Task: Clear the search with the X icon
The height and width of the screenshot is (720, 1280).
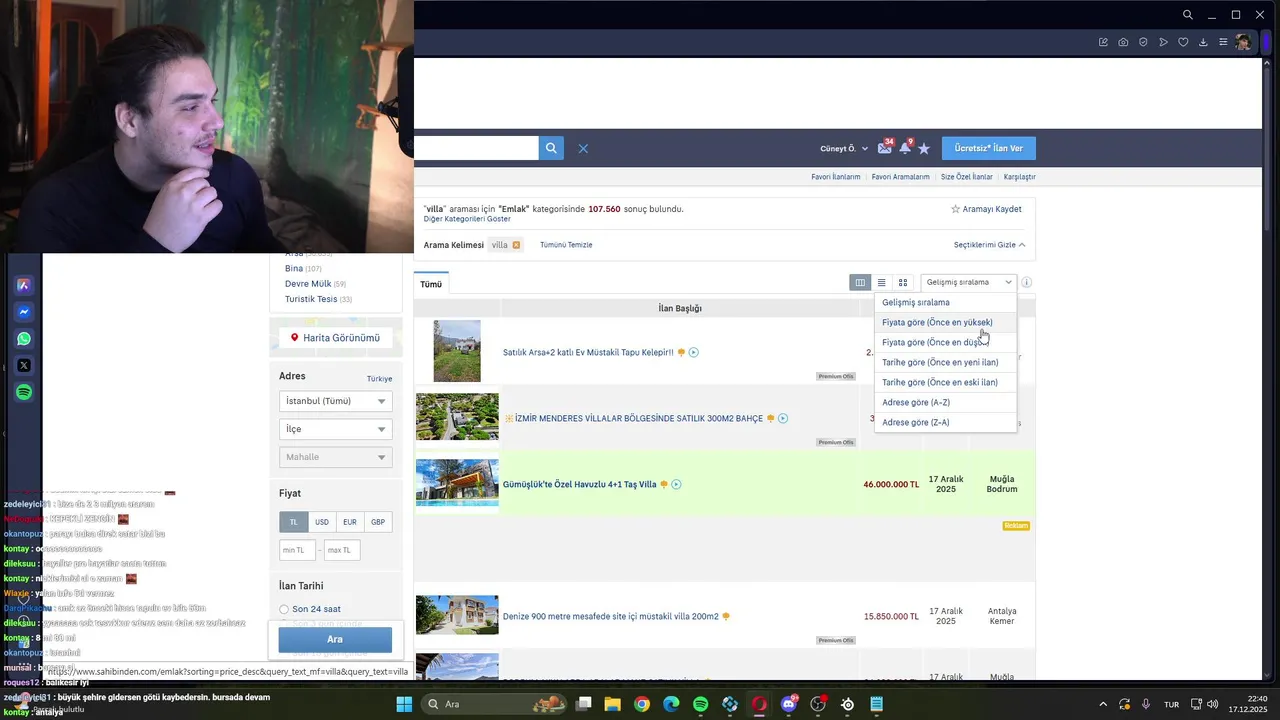Action: coord(583,148)
